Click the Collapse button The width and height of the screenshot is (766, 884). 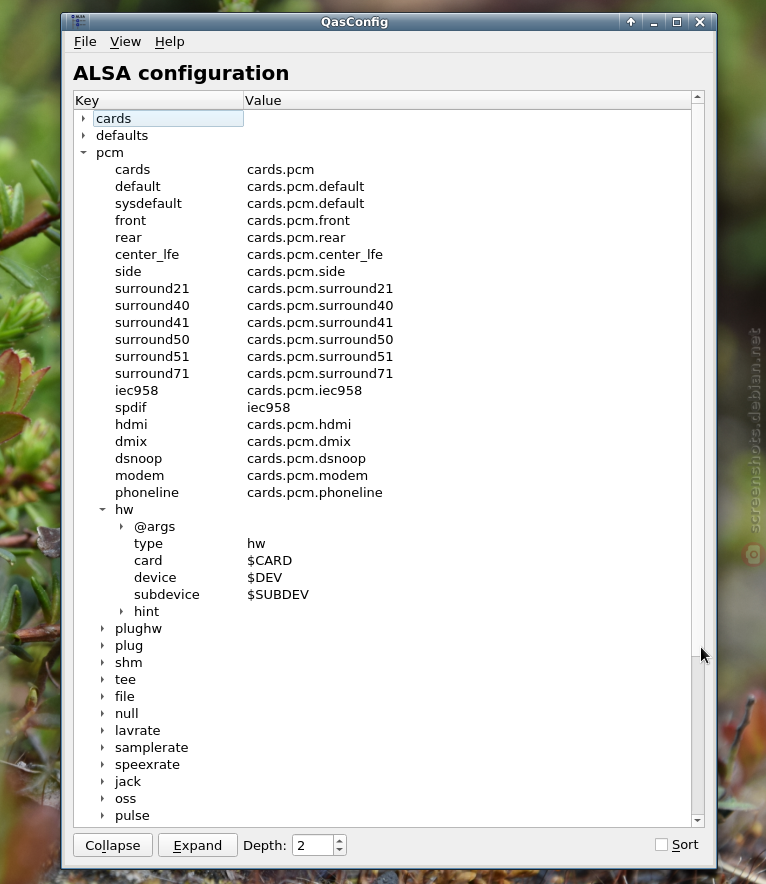coord(113,845)
